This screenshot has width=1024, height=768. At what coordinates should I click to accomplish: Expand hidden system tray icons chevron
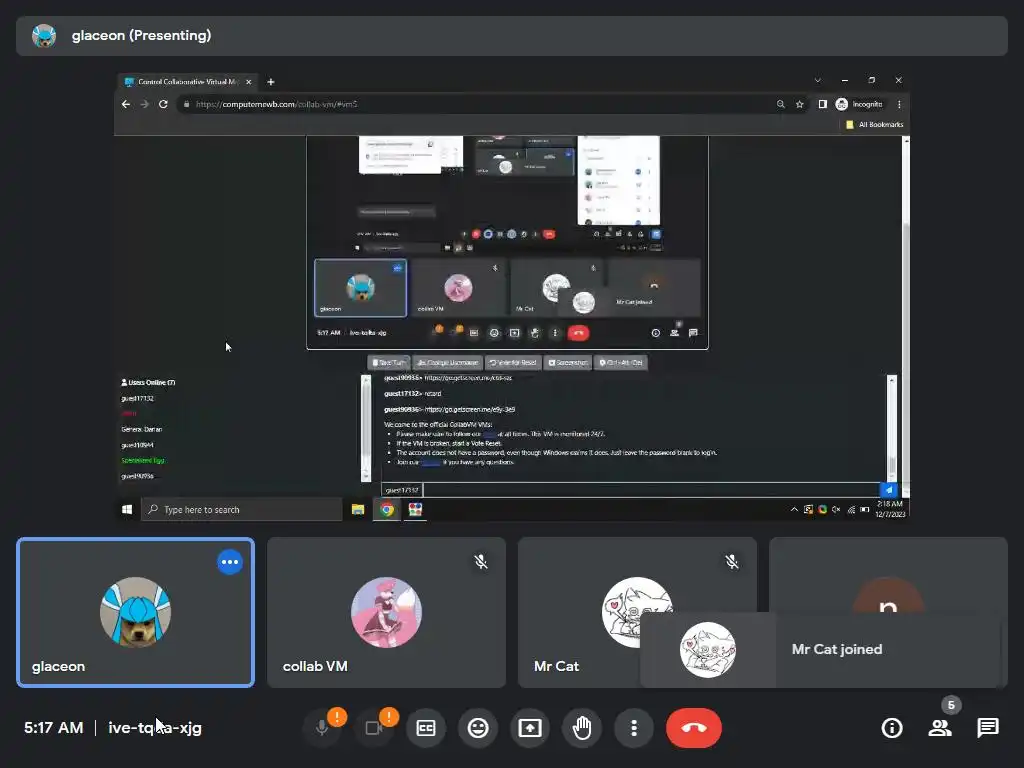pos(794,509)
